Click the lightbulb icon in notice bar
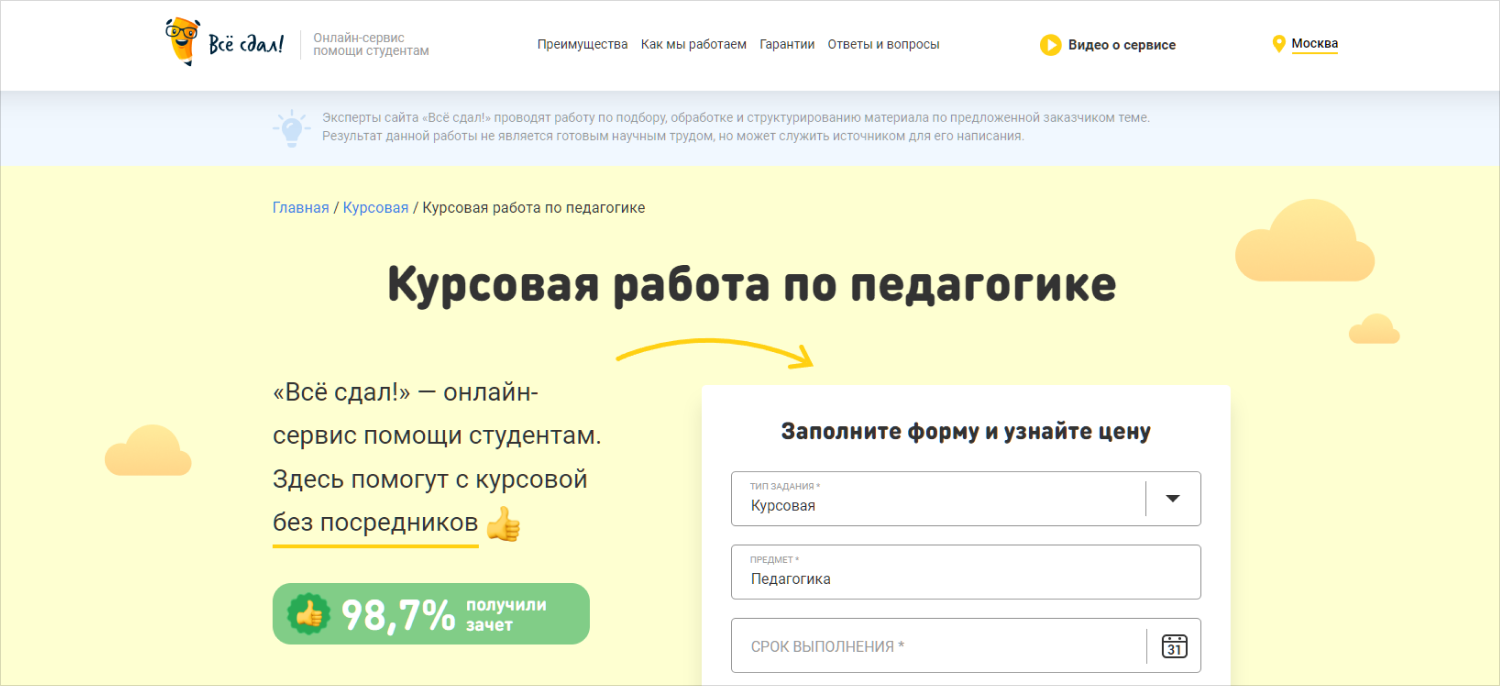The image size is (1500, 686). point(290,127)
